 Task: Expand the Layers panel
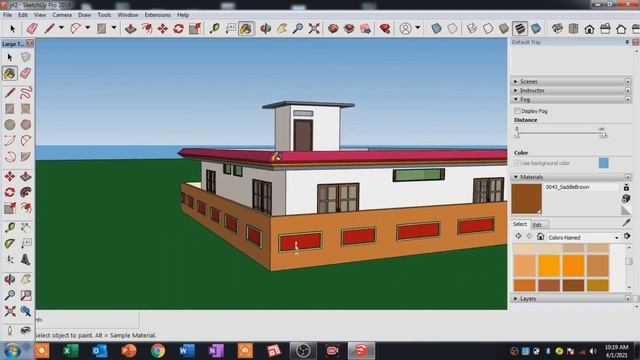[571, 299]
